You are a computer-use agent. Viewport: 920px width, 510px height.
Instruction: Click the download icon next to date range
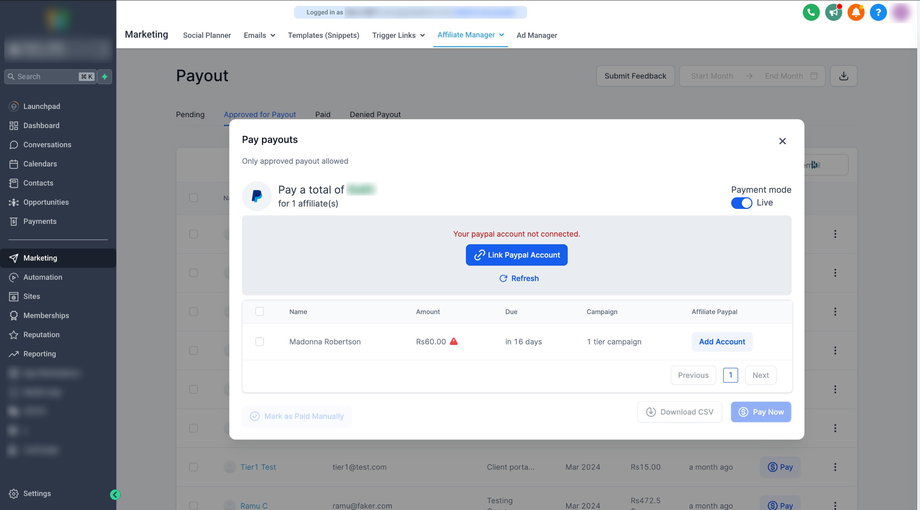coord(844,76)
